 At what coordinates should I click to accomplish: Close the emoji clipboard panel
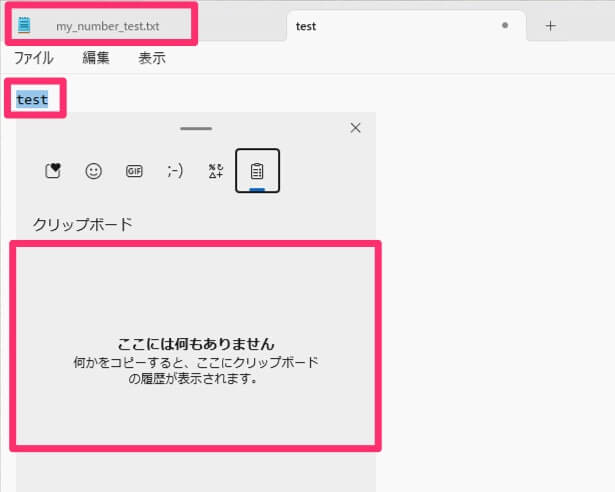tap(355, 128)
